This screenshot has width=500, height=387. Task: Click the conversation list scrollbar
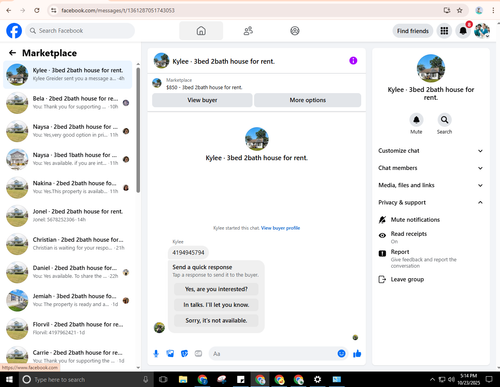(138, 130)
